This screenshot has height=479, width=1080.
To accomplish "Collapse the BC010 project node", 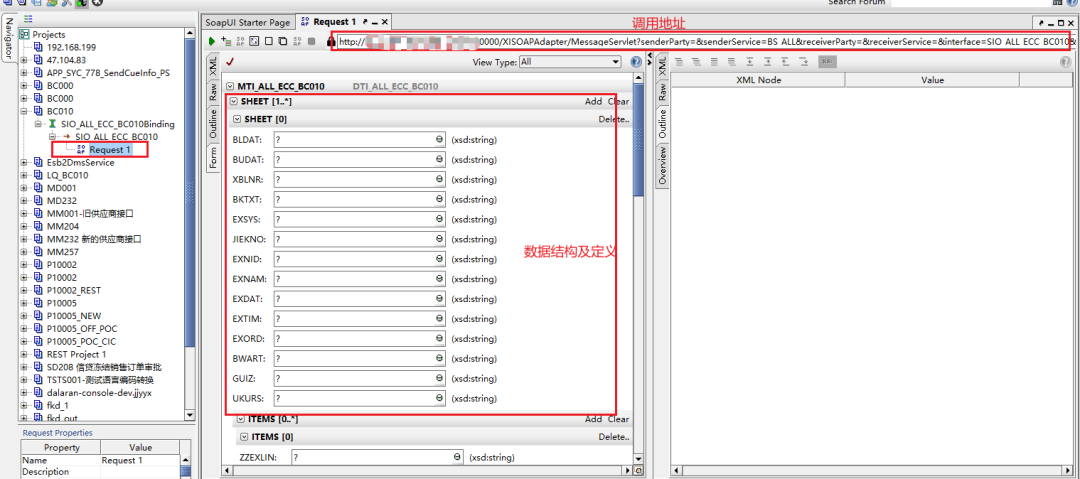I will (x=23, y=111).
